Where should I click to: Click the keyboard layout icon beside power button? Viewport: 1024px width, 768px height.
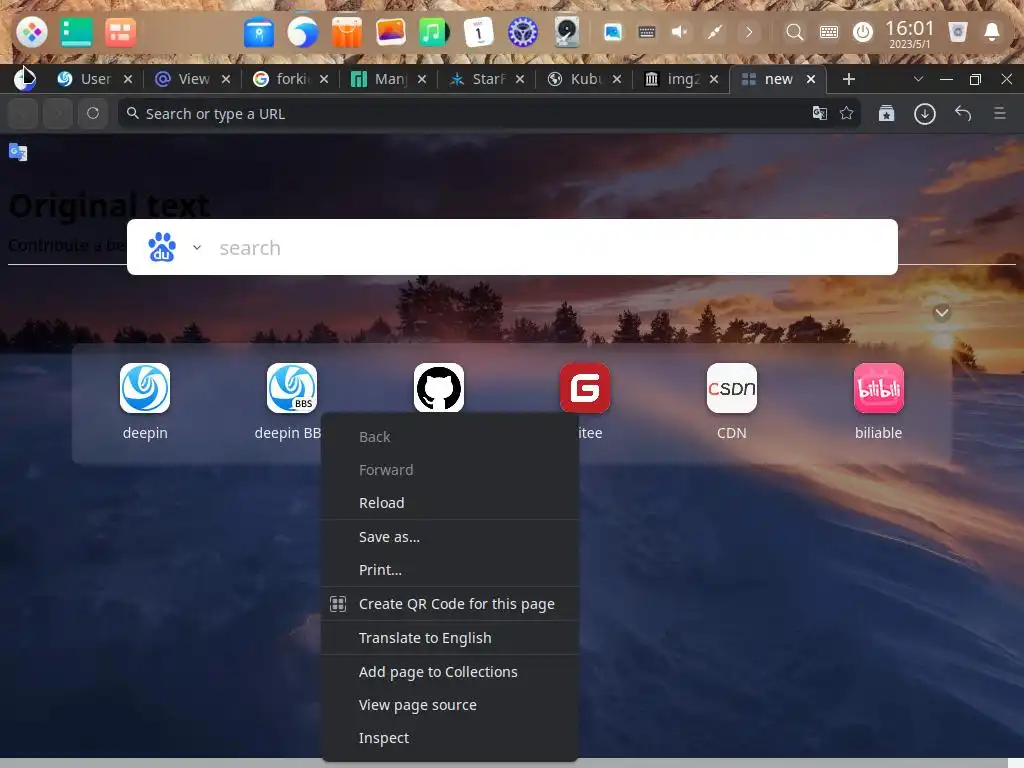point(829,31)
